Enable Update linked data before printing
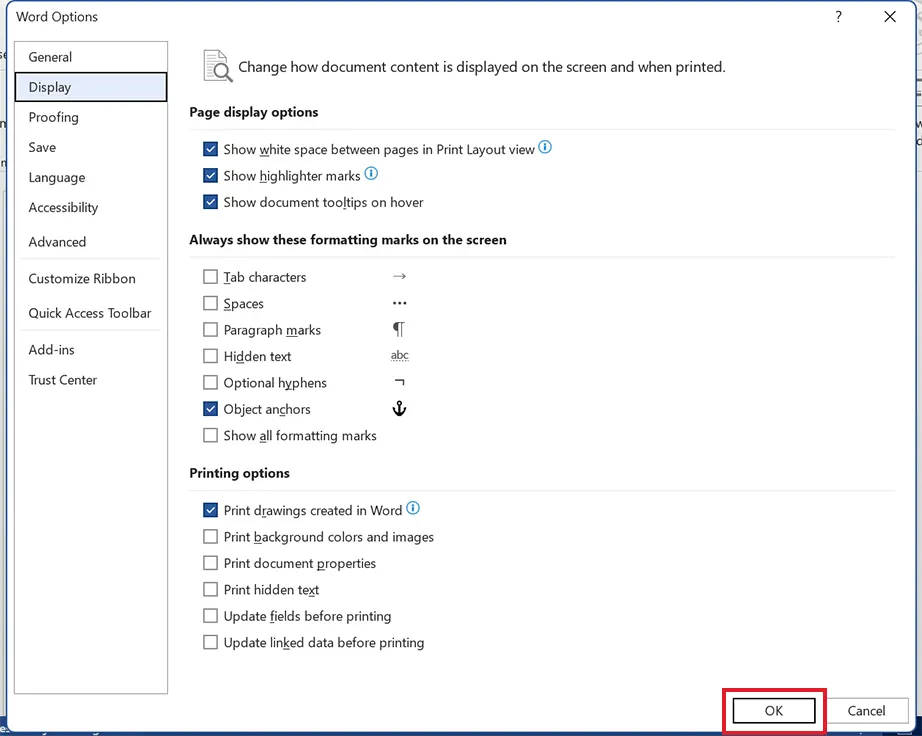Screen dimensions: 922x736 (x=211, y=643)
